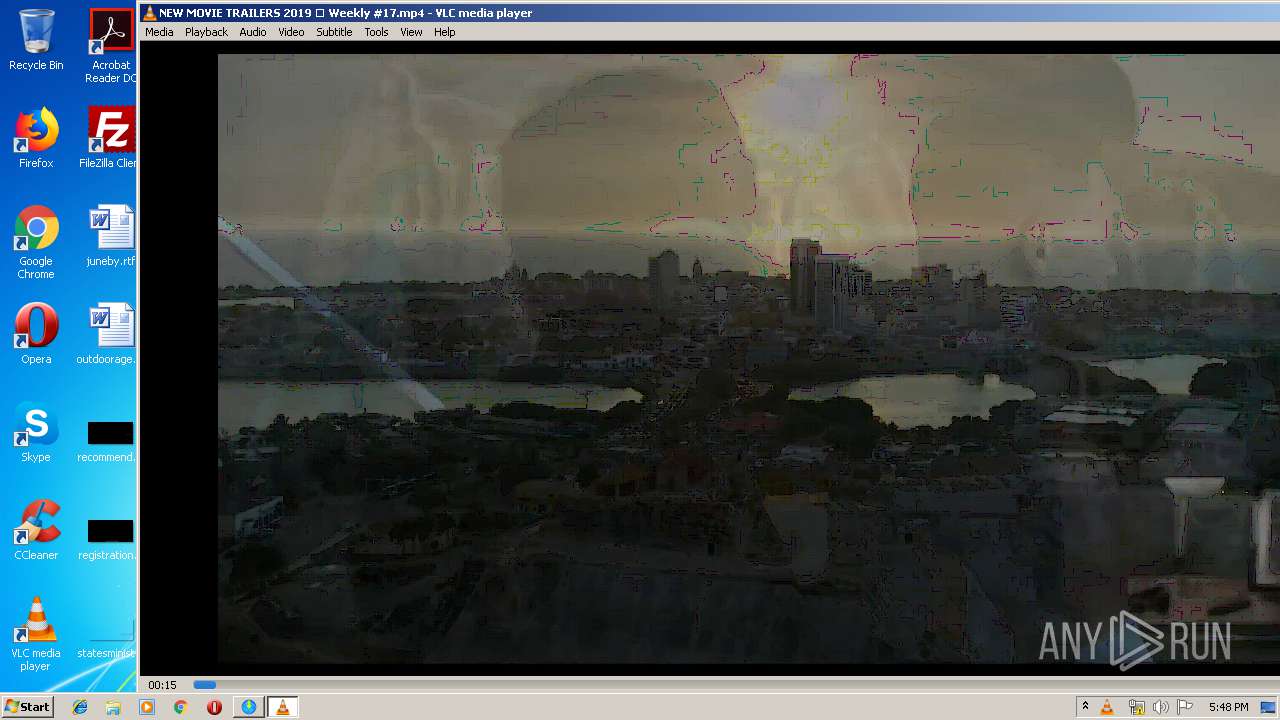This screenshot has height=720, width=1280.
Task: Open Recycle Bin desktop icon
Action: (36, 40)
